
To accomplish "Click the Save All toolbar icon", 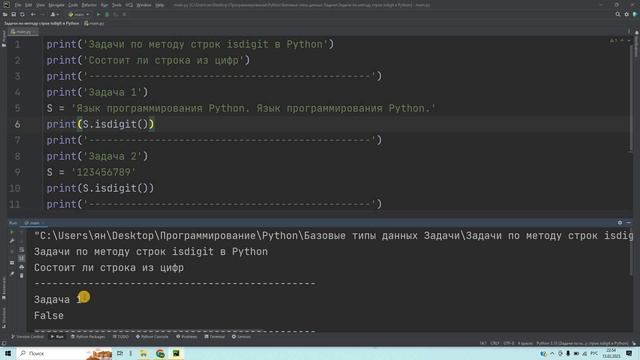I will pos(13,14).
